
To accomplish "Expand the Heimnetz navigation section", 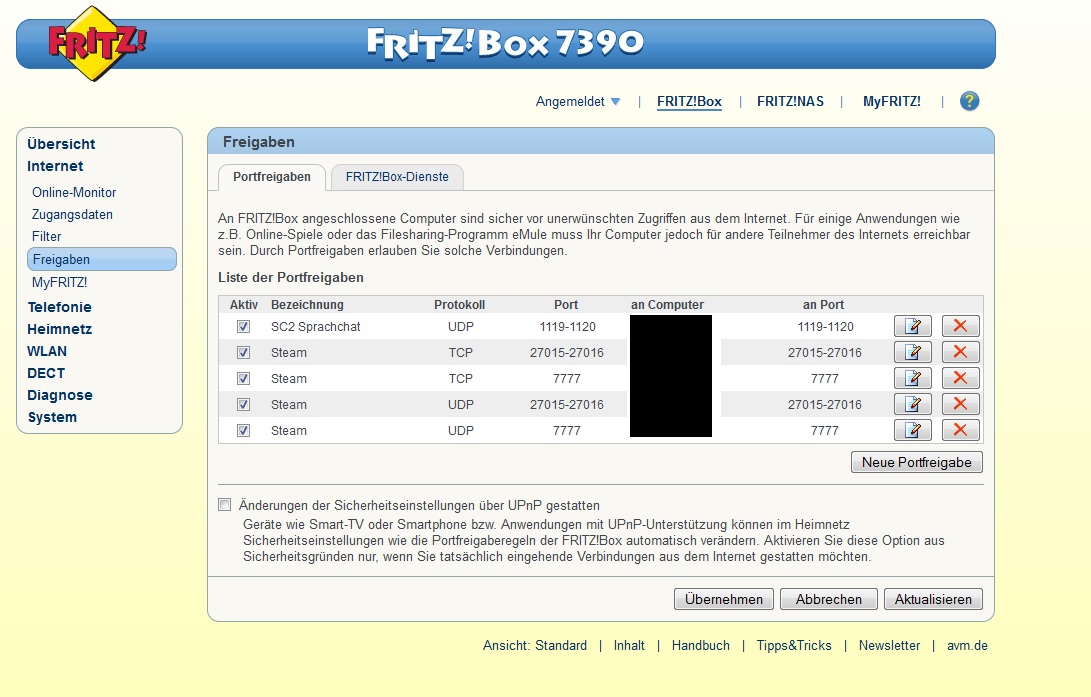I will [59, 329].
